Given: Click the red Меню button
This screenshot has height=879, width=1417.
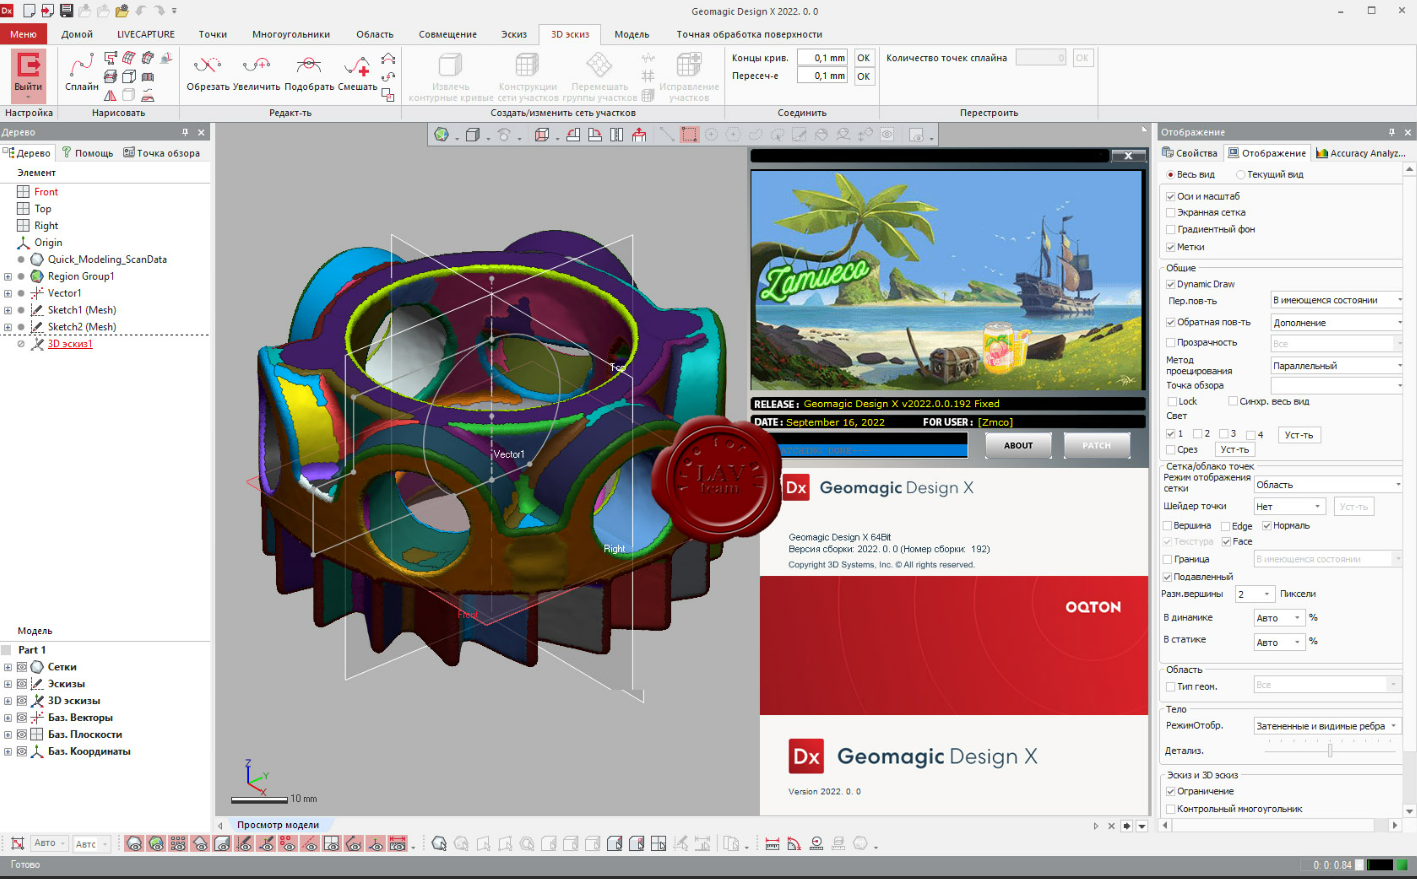Looking at the screenshot, I should [x=23, y=34].
